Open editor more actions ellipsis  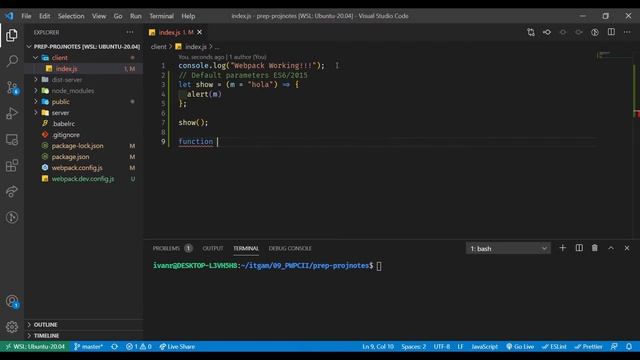click(627, 32)
